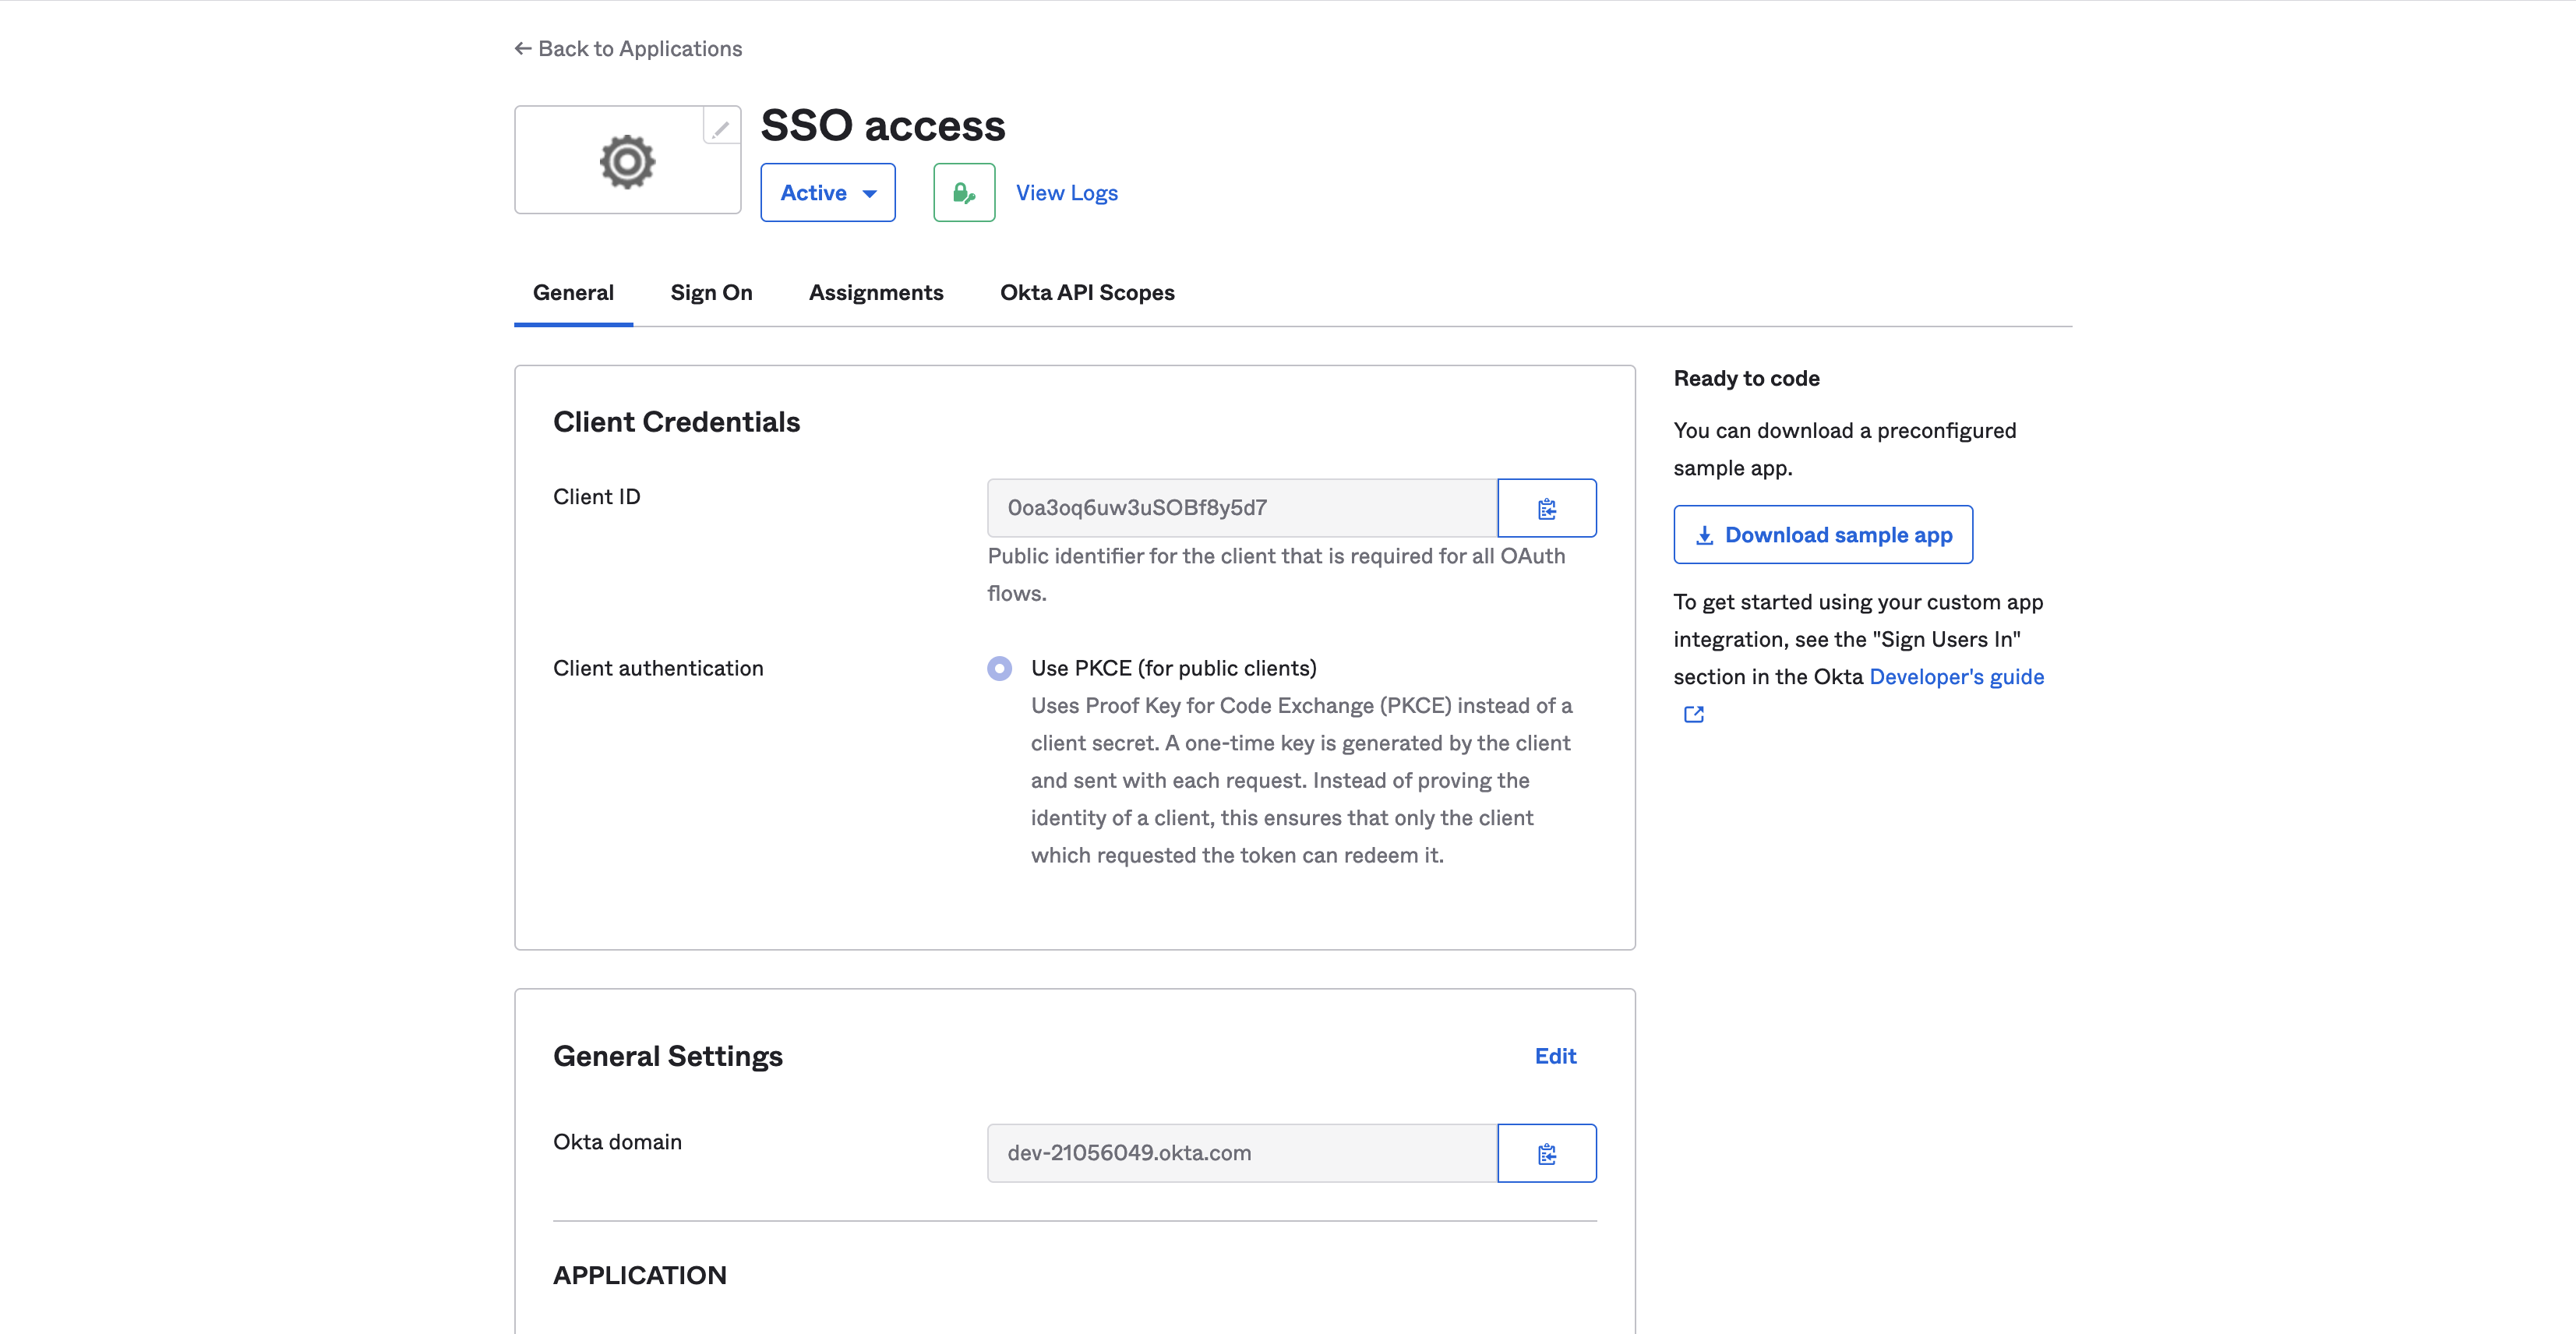The width and height of the screenshot is (2576, 1334).
Task: Edit the General Settings section
Action: click(1555, 1056)
